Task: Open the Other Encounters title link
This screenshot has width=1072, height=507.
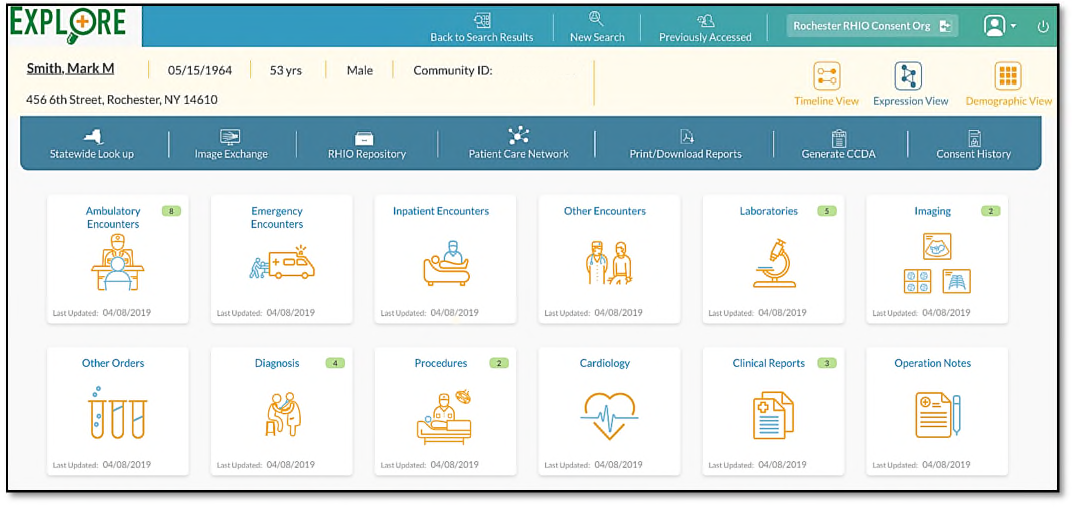Action: (605, 211)
